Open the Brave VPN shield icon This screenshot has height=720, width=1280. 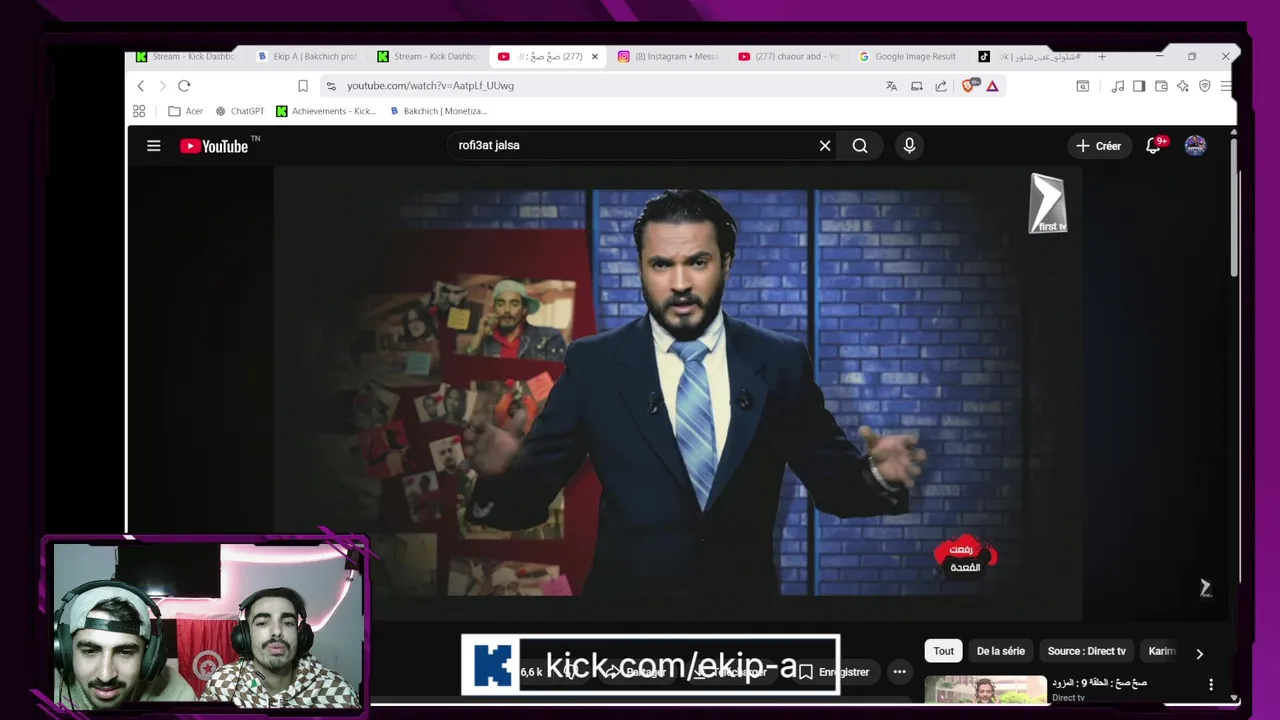pos(1205,86)
